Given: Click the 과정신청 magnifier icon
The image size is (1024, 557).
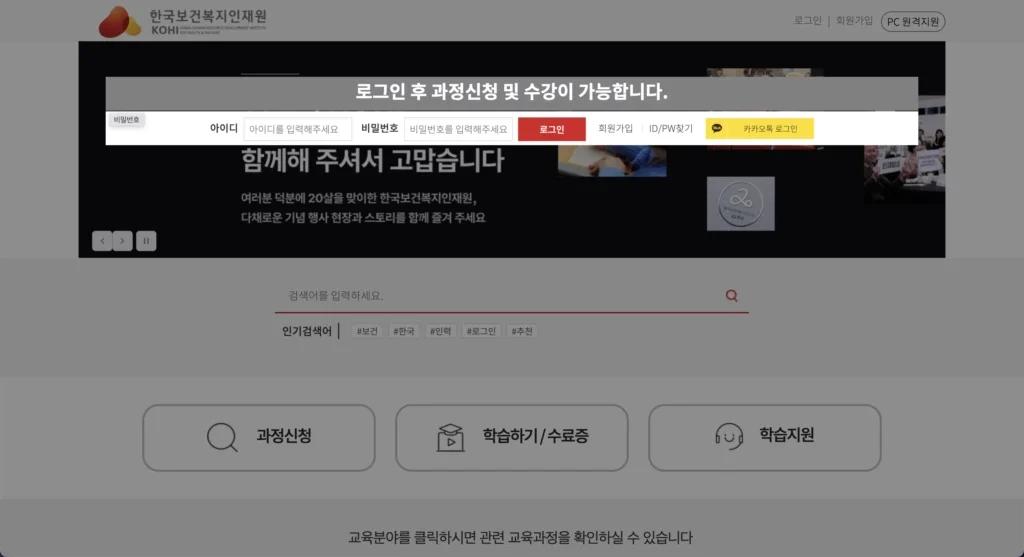Looking at the screenshot, I should [x=221, y=437].
